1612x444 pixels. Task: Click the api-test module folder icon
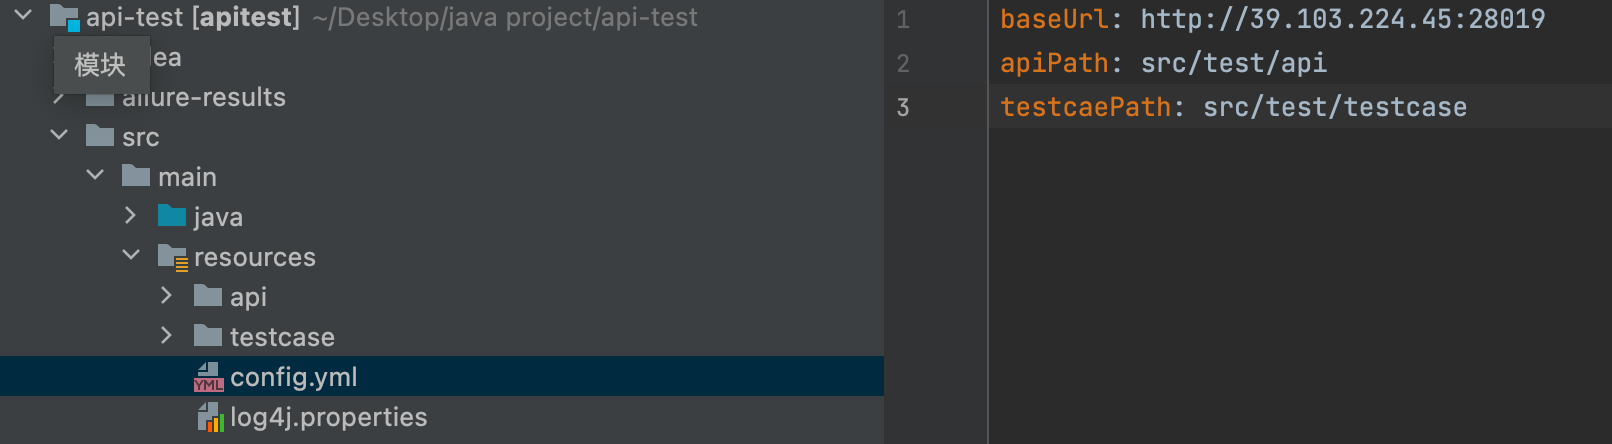click(x=65, y=17)
